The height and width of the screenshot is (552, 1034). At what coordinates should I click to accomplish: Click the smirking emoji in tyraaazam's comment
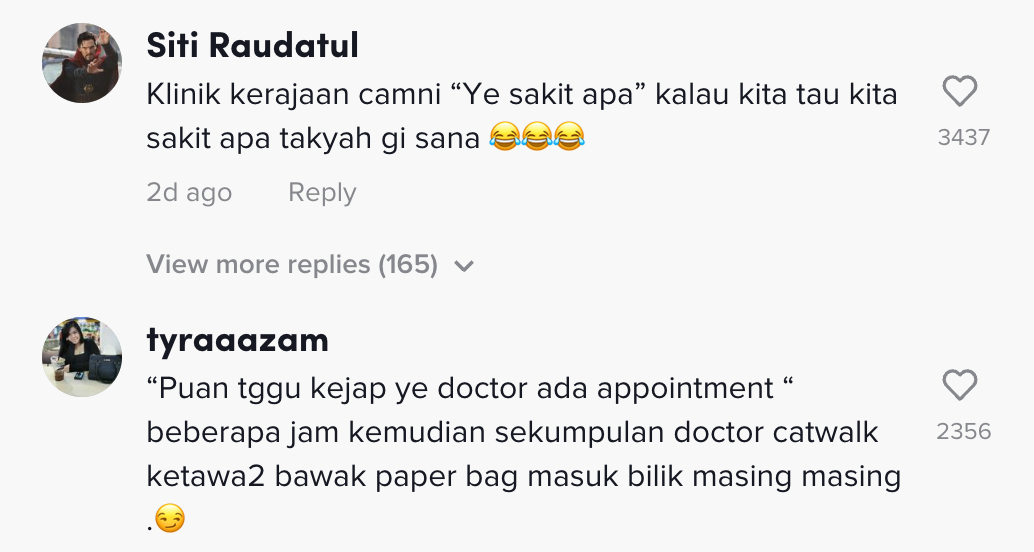170,519
